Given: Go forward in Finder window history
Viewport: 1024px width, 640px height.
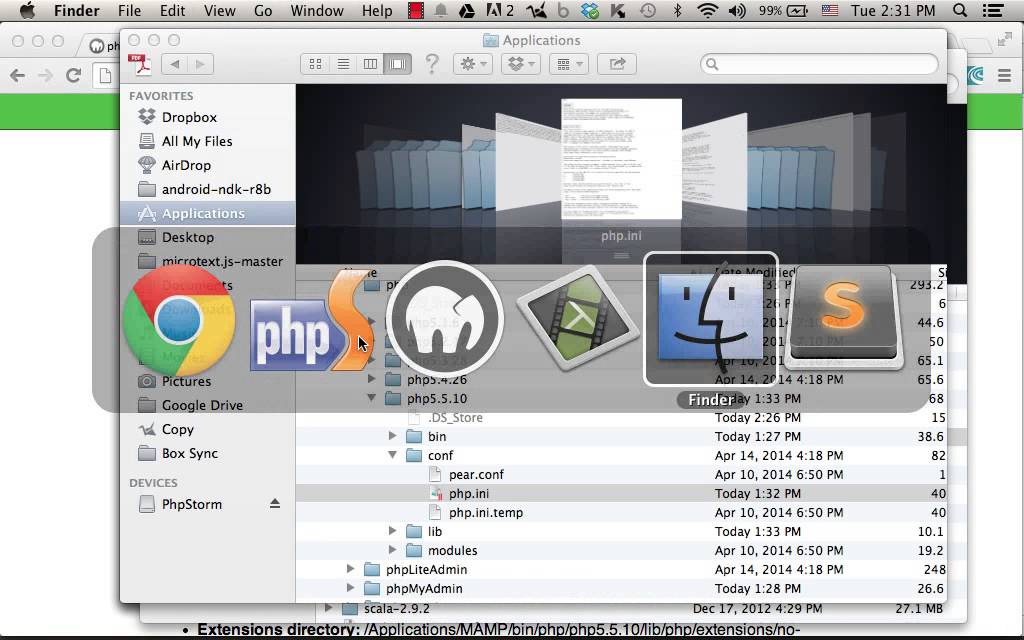Looking at the screenshot, I should click(200, 64).
